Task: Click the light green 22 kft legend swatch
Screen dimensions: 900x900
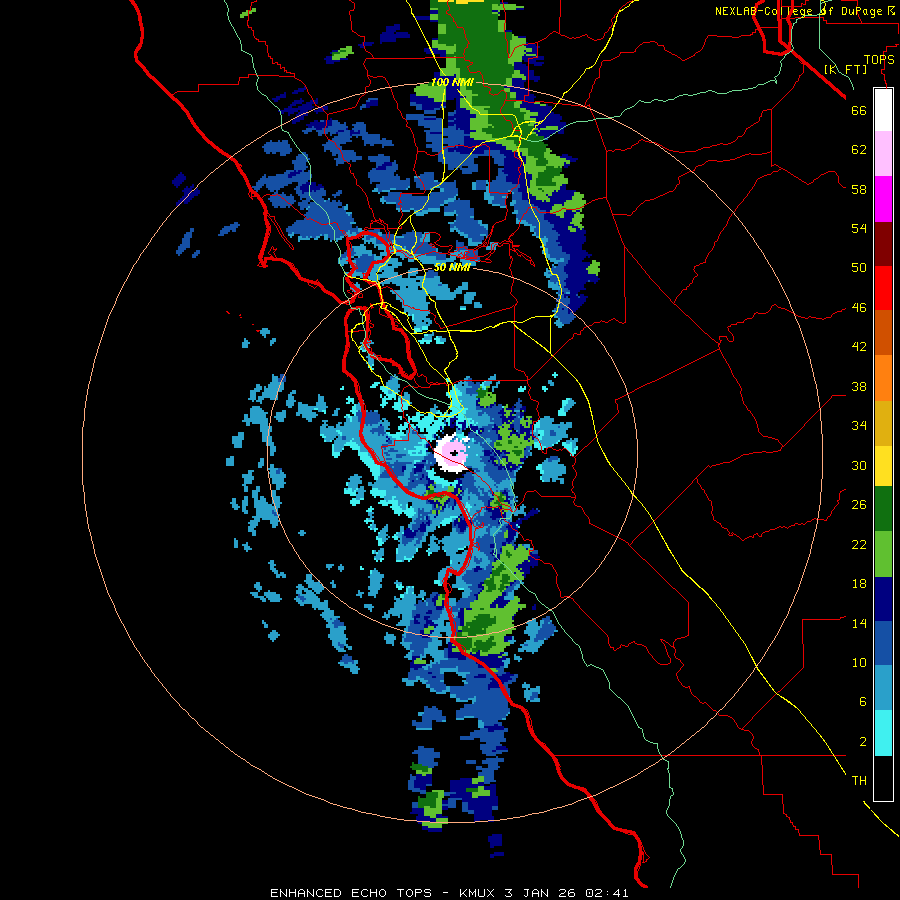Action: [883, 554]
